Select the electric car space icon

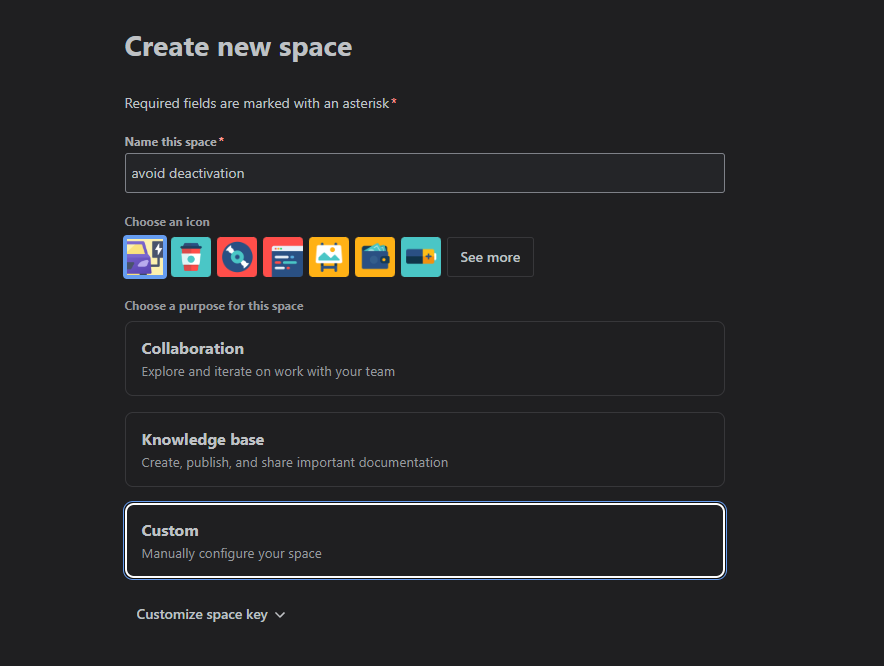[x=145, y=257]
